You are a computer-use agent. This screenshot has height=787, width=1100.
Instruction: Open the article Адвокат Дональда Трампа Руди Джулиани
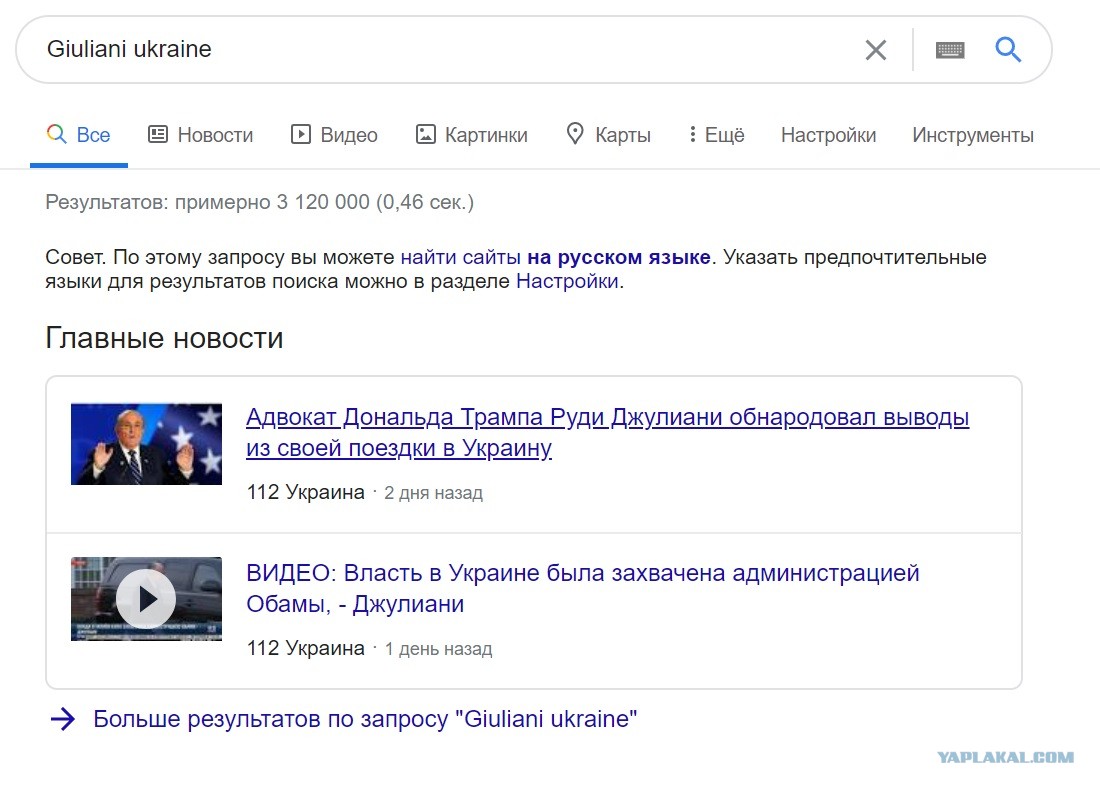(x=608, y=432)
